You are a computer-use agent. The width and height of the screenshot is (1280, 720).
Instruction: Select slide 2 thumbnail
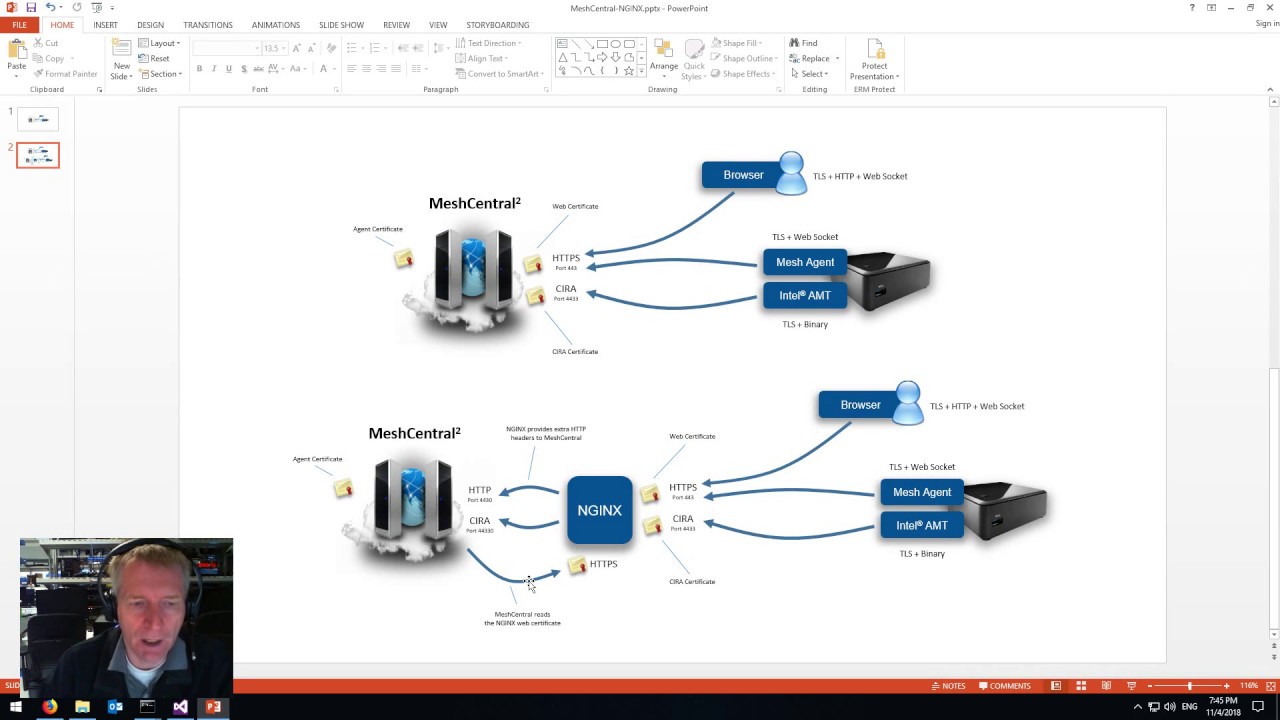point(38,155)
